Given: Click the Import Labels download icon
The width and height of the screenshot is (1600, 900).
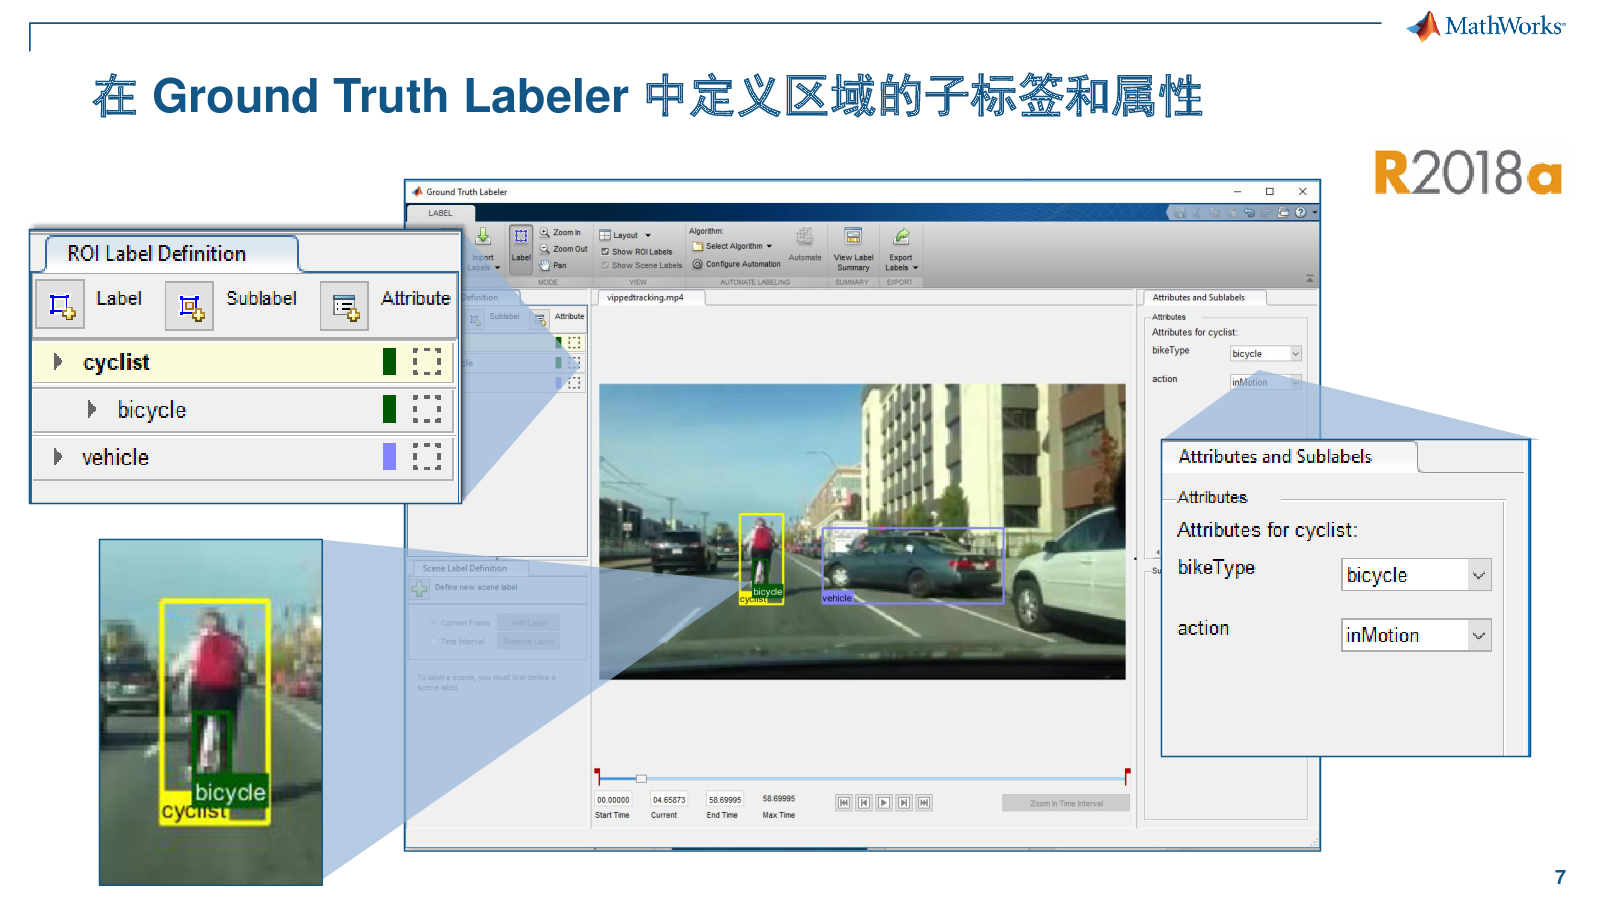Looking at the screenshot, I should pyautogui.click(x=483, y=237).
